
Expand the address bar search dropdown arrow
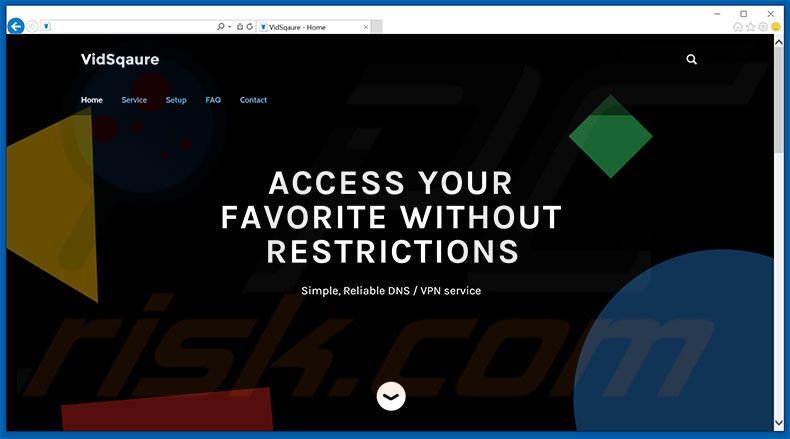coord(230,27)
